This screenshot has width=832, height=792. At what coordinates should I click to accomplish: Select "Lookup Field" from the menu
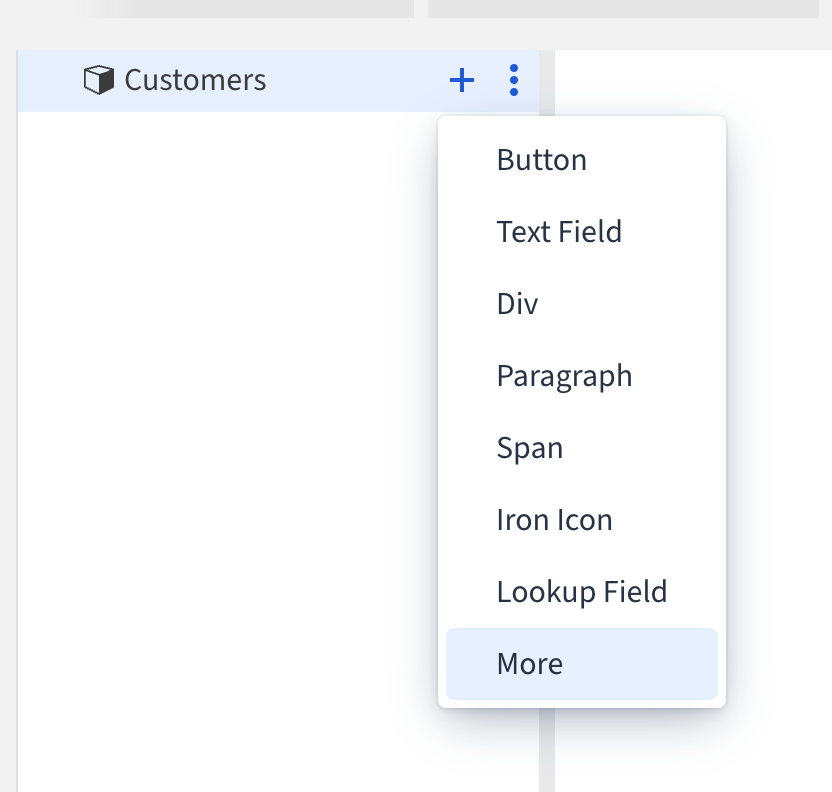click(x=582, y=591)
